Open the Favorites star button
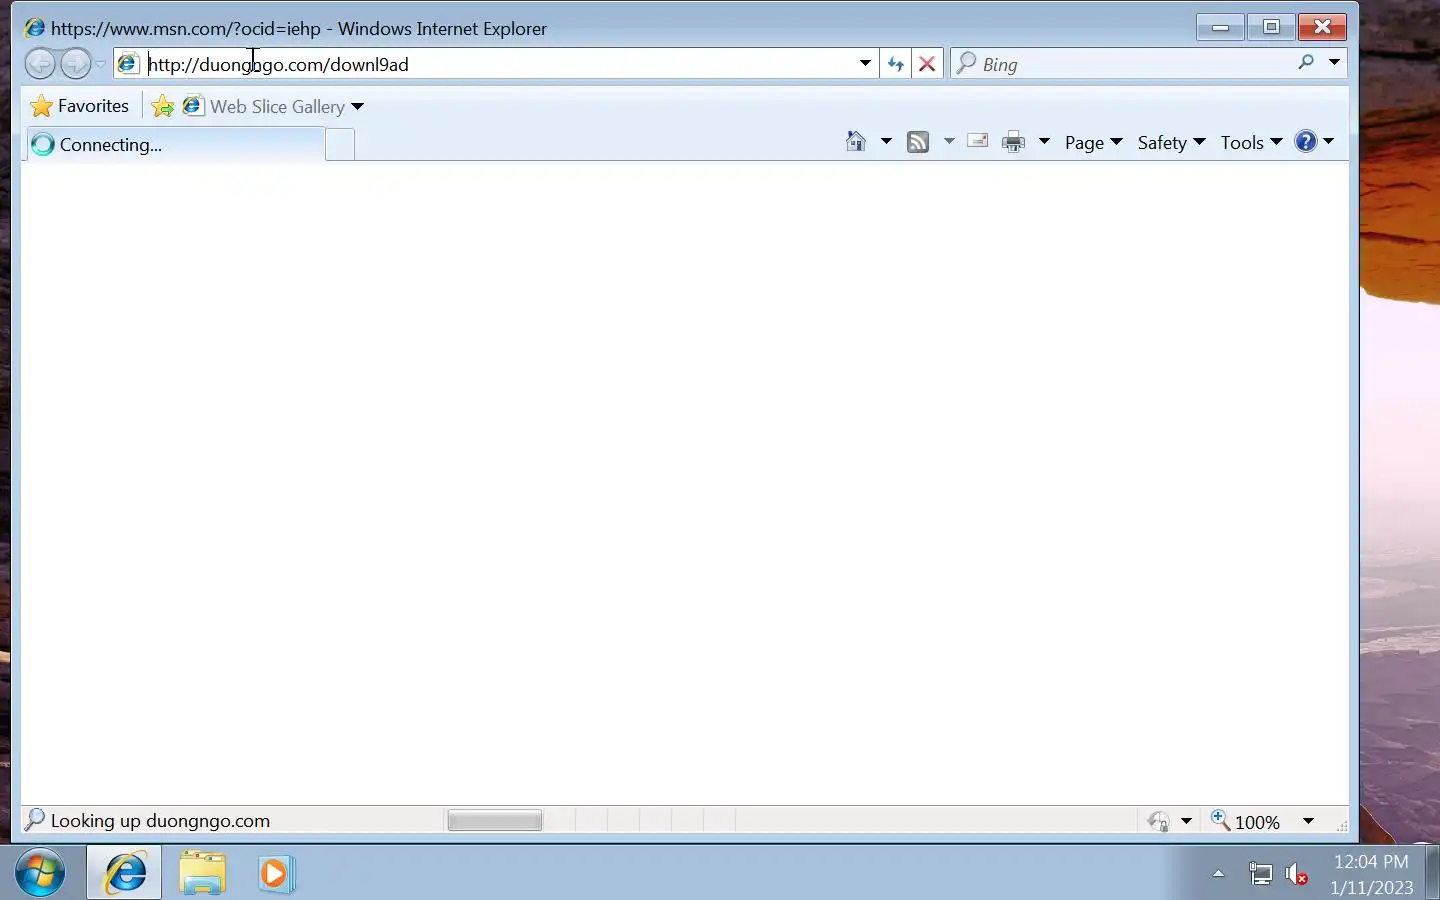Viewport: 1440px width, 900px height. (80, 106)
